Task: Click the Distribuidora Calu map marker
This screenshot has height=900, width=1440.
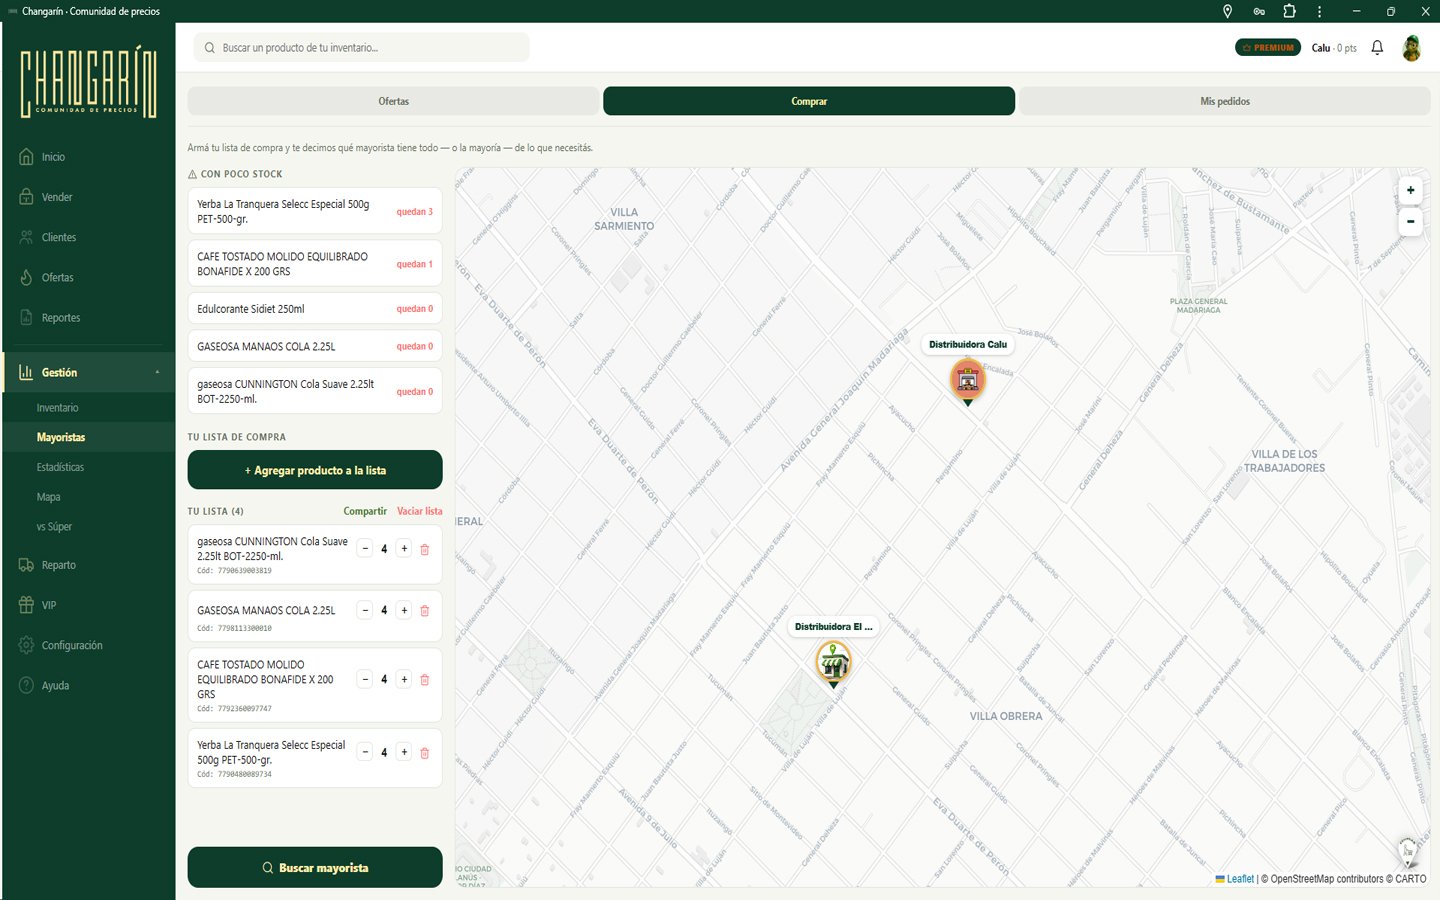Action: click(967, 380)
